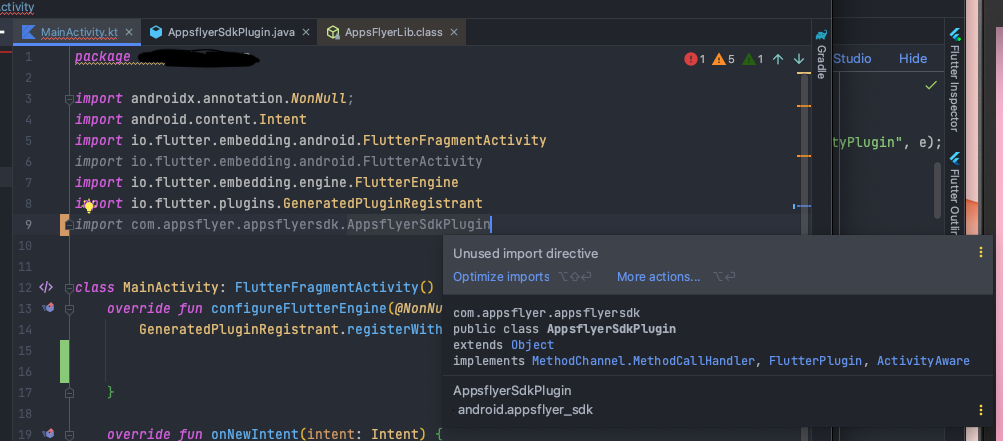Close the MainActivity.kt tab

pos(129,32)
